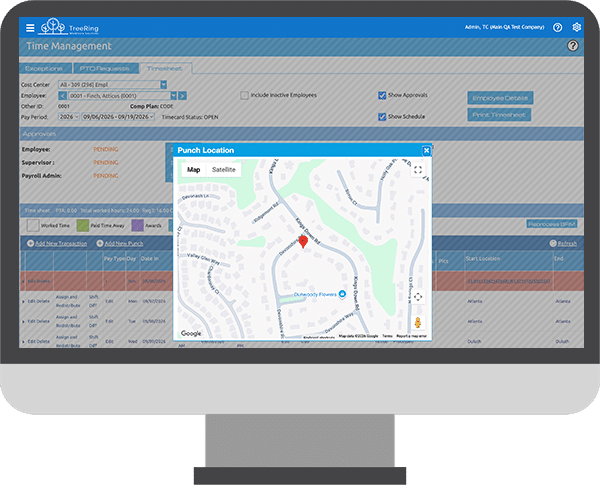Image resolution: width=600 pixels, height=485 pixels.
Task: Open Employee selection dropdown
Action: click(173, 96)
